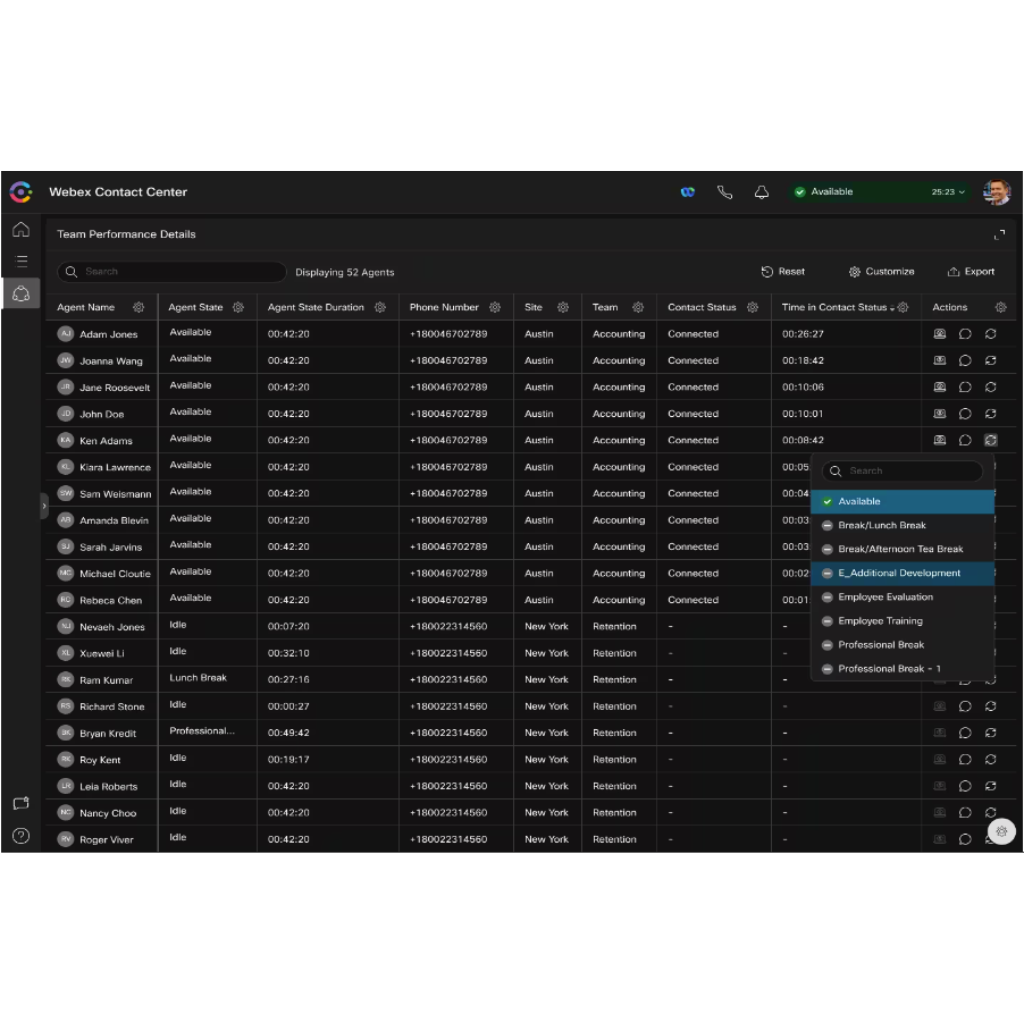Click the monitor call icon for Adam Jones
Screen dimensions: 1024x1024
[939, 334]
